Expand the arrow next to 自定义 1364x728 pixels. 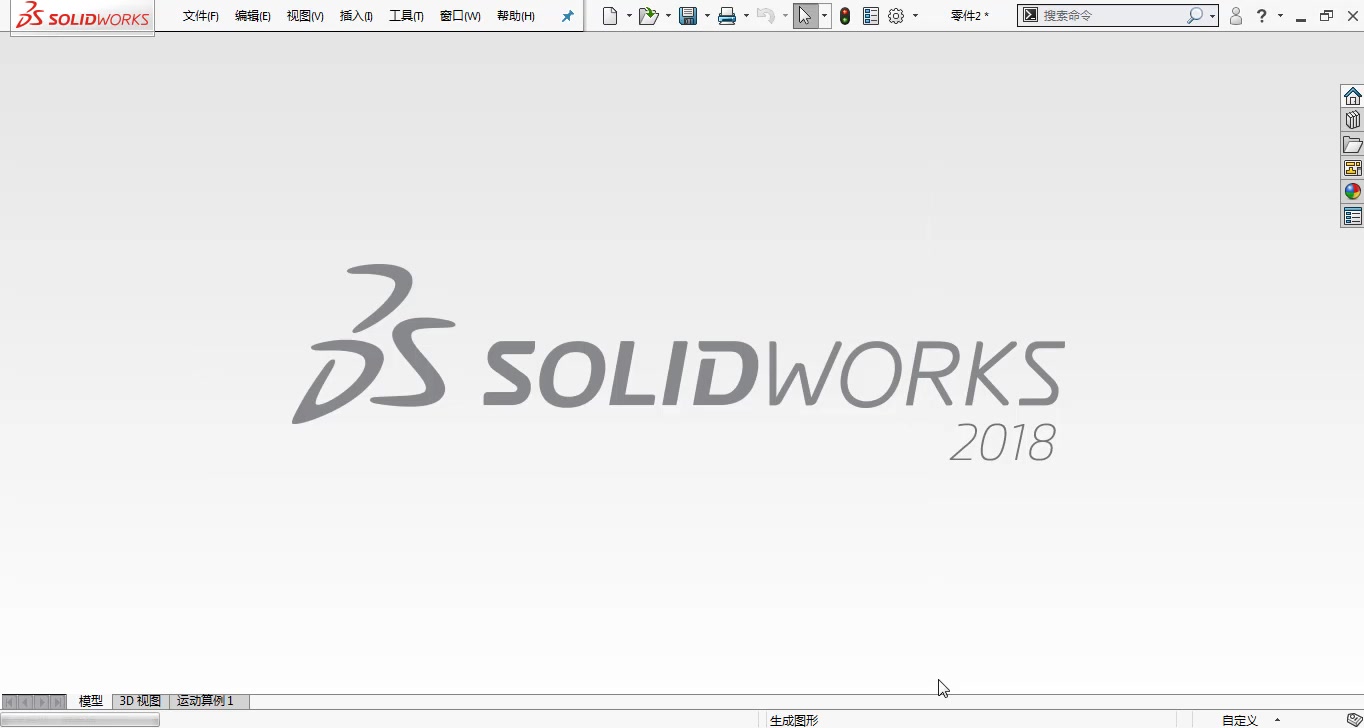1277,720
